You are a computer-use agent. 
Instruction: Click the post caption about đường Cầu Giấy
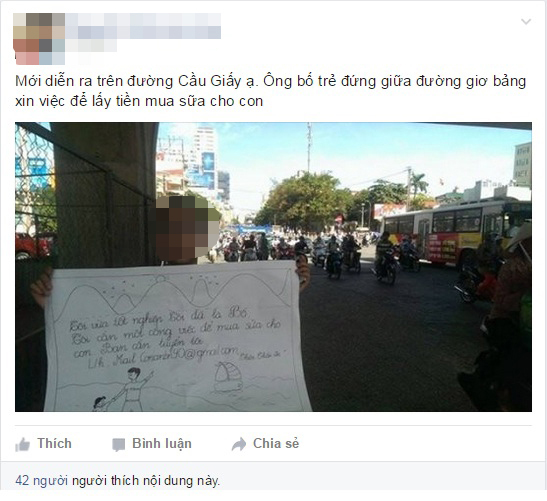point(270,91)
